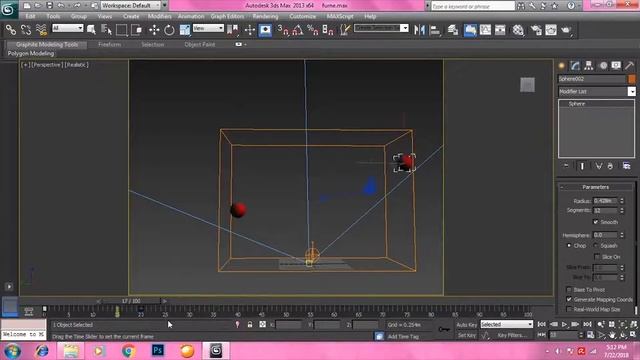Click the Mirror tool
The height and width of the screenshot is (360, 640).
[x=419, y=30]
